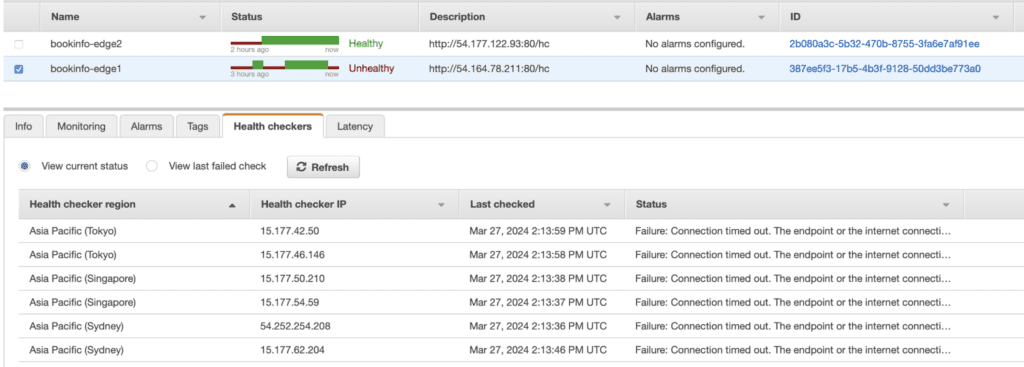The height and width of the screenshot is (367, 1024).
Task: Click failure status for checker 15.177.42.50
Action: coord(793,231)
